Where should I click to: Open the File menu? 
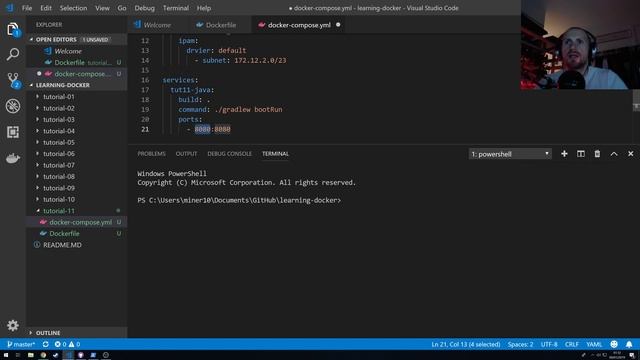pos(27,8)
